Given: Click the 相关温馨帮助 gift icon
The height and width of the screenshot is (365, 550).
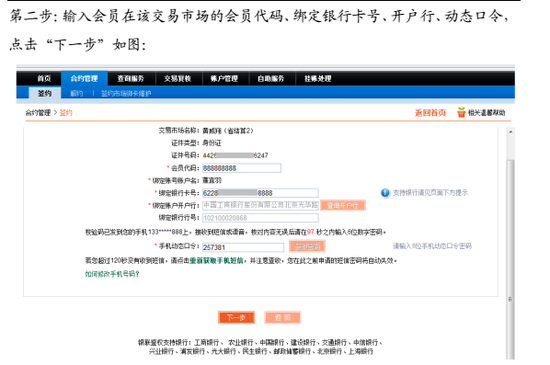Looking at the screenshot, I should pos(461,113).
